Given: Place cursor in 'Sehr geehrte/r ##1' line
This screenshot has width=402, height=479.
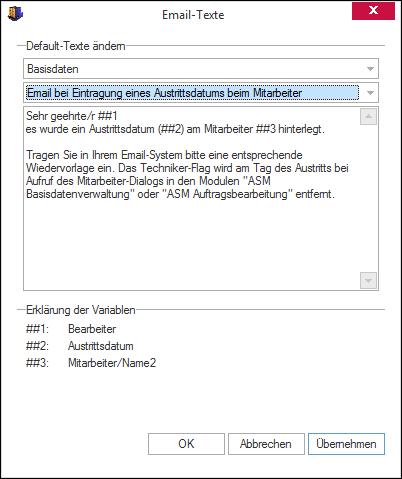Looking at the screenshot, I should [x=72, y=116].
